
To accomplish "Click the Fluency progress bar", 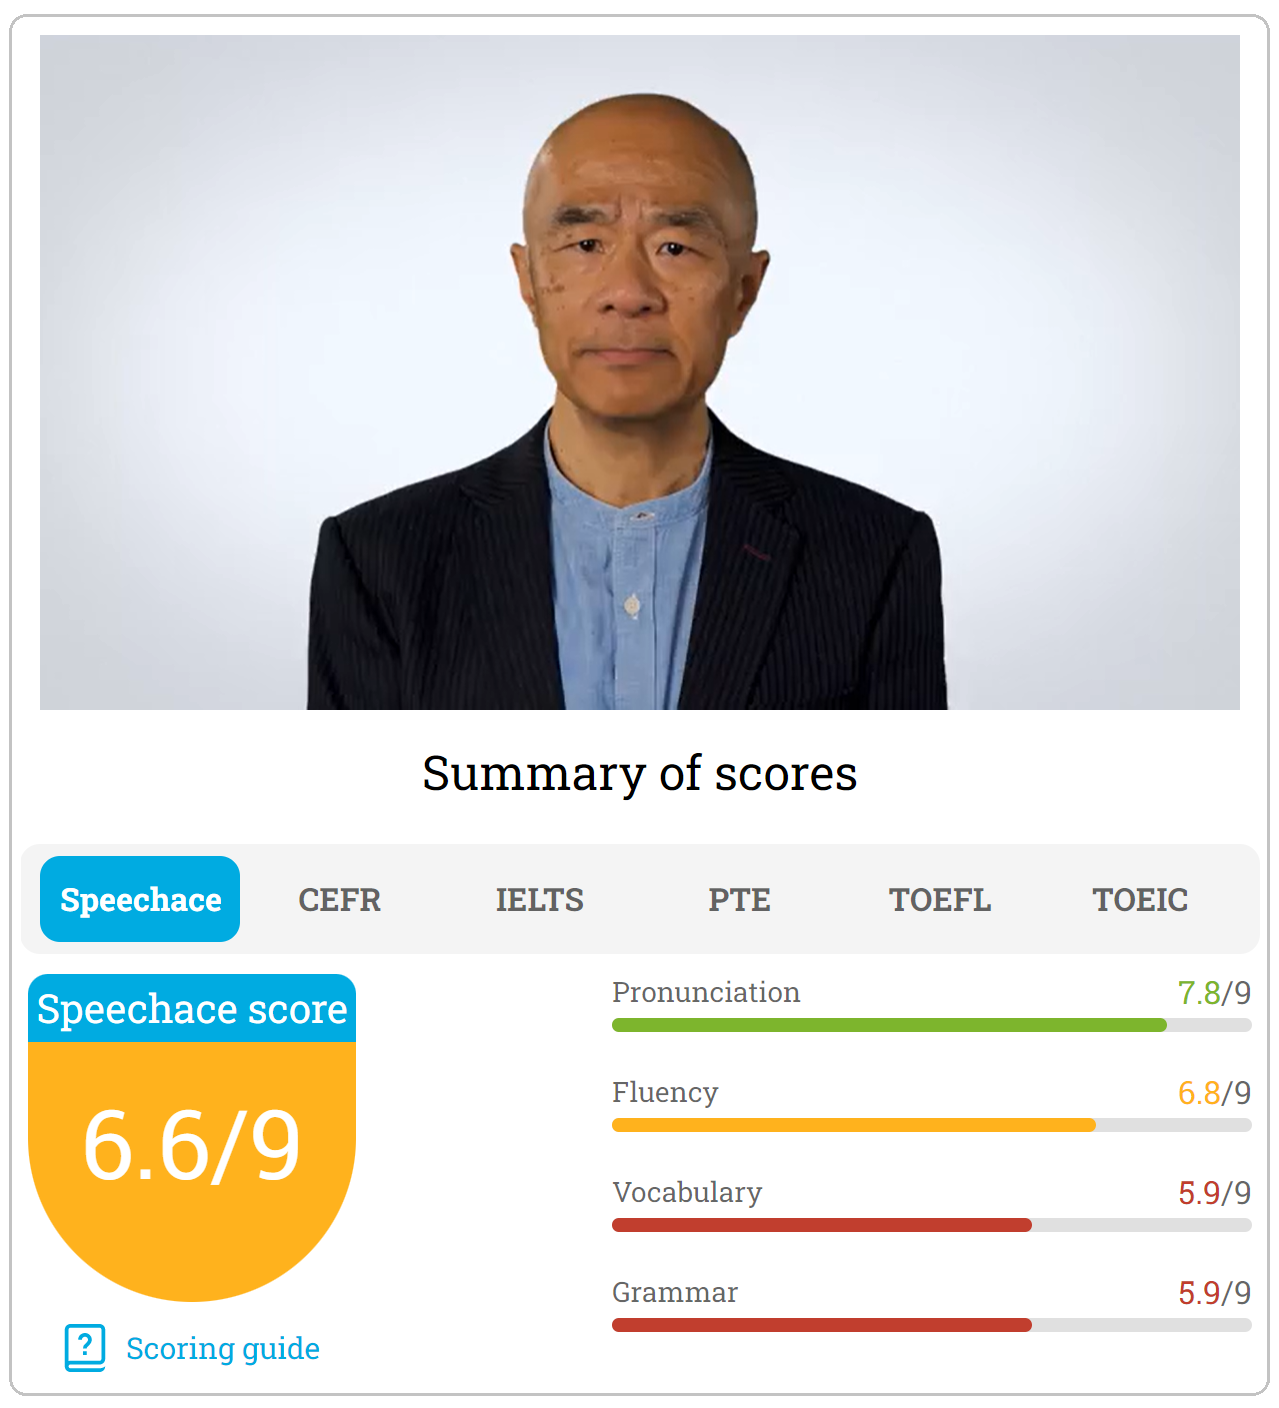I will coord(930,1124).
